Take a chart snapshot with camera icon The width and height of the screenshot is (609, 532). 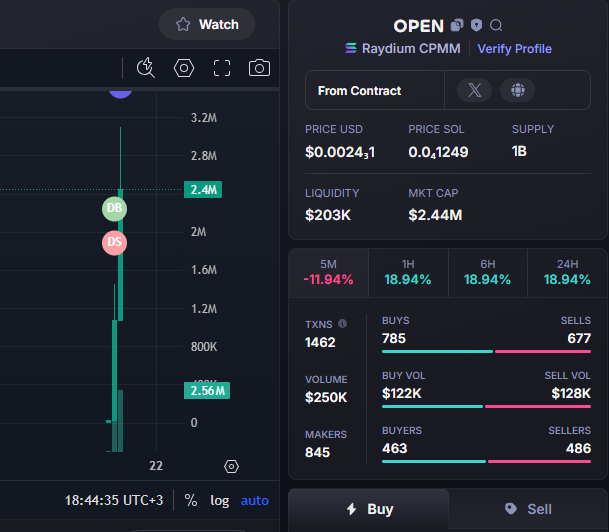259,68
